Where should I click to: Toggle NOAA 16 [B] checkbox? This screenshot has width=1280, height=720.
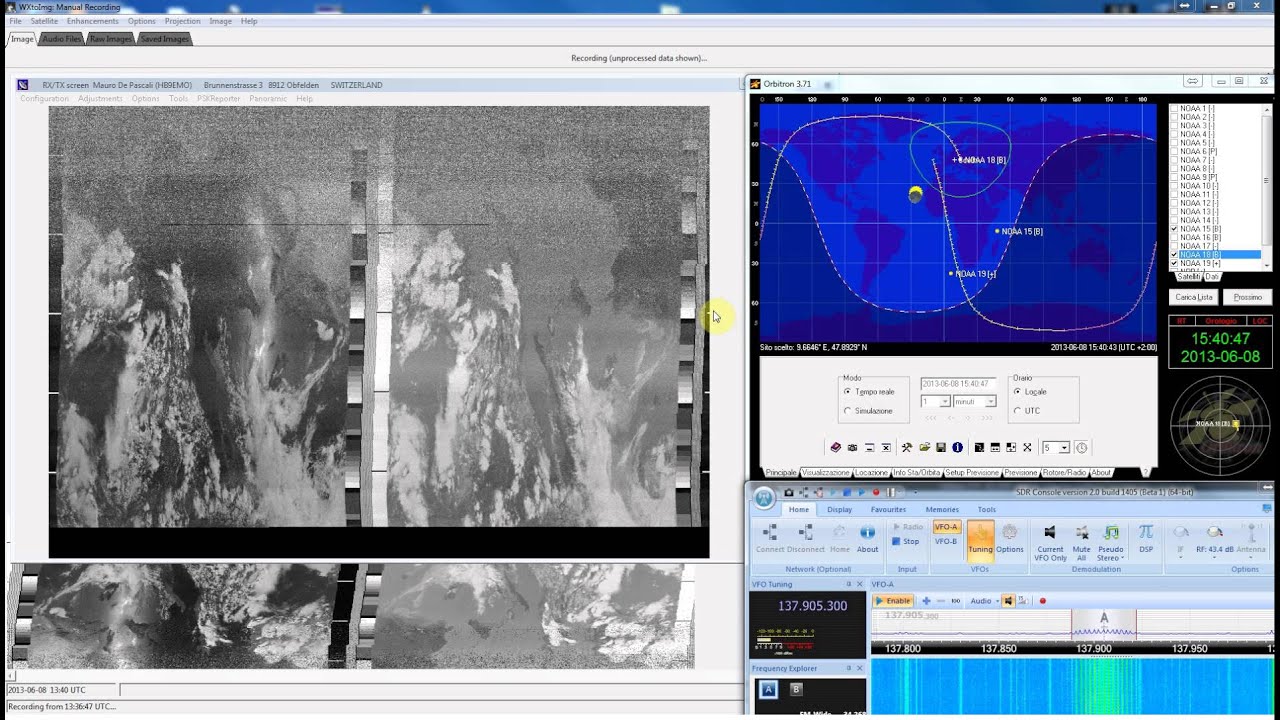point(1175,238)
